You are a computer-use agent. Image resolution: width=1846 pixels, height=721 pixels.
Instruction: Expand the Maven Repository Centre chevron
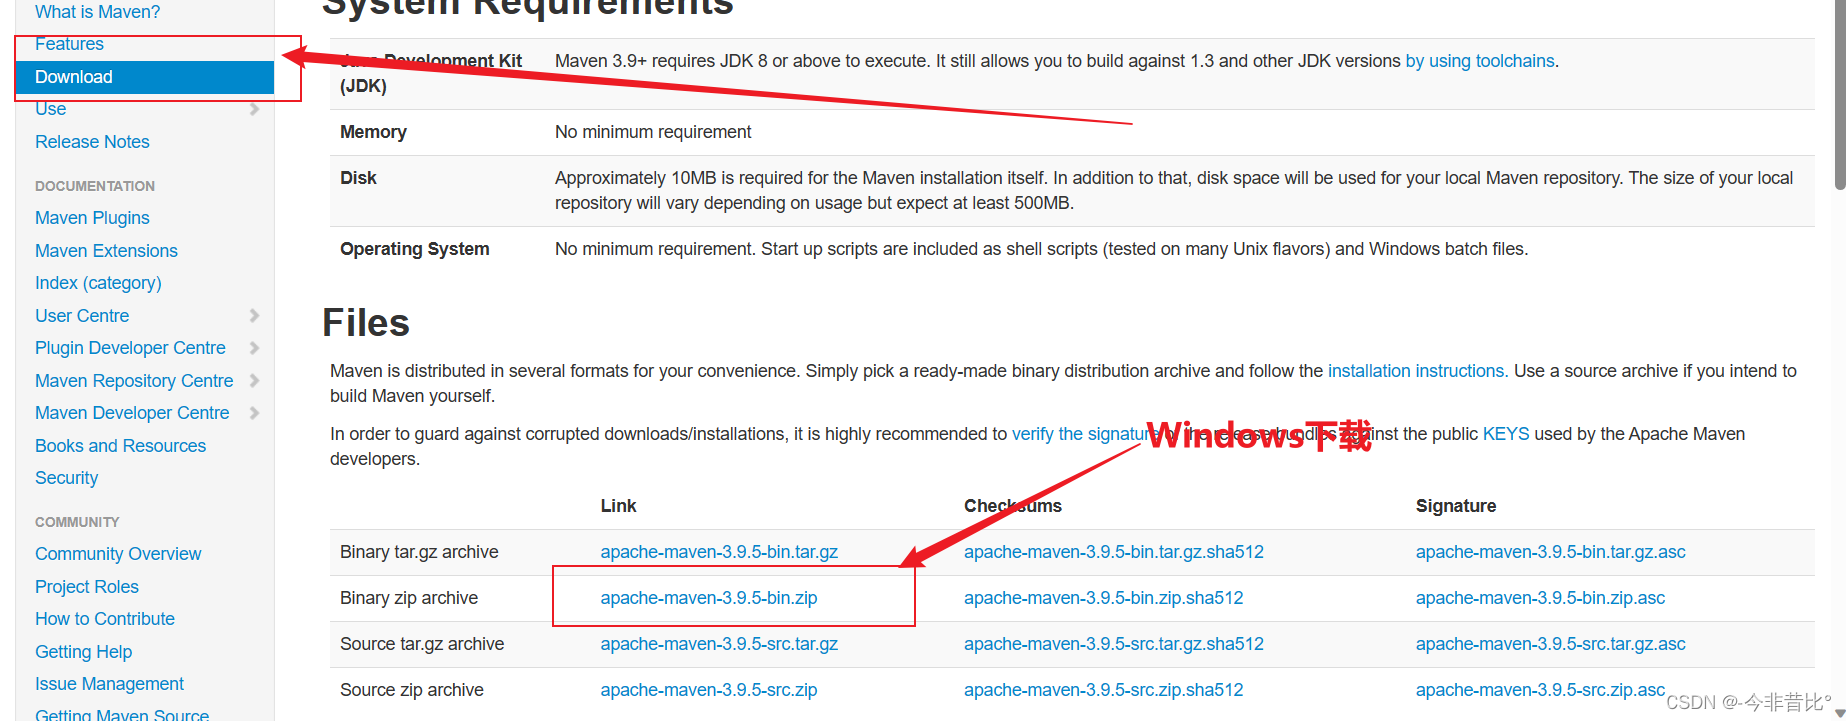coord(254,381)
